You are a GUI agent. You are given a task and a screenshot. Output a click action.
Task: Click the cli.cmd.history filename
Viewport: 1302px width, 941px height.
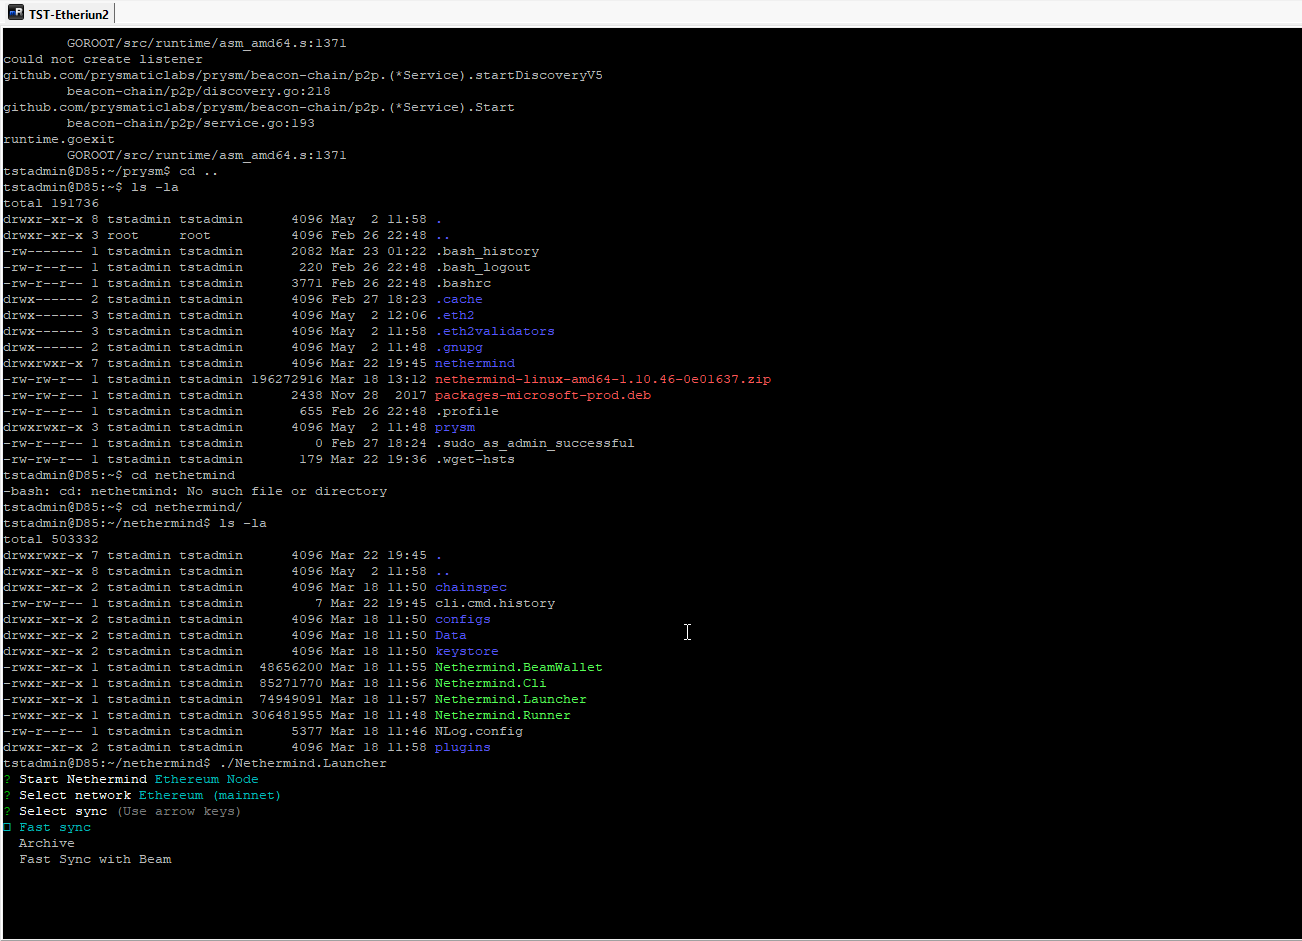tap(494, 603)
